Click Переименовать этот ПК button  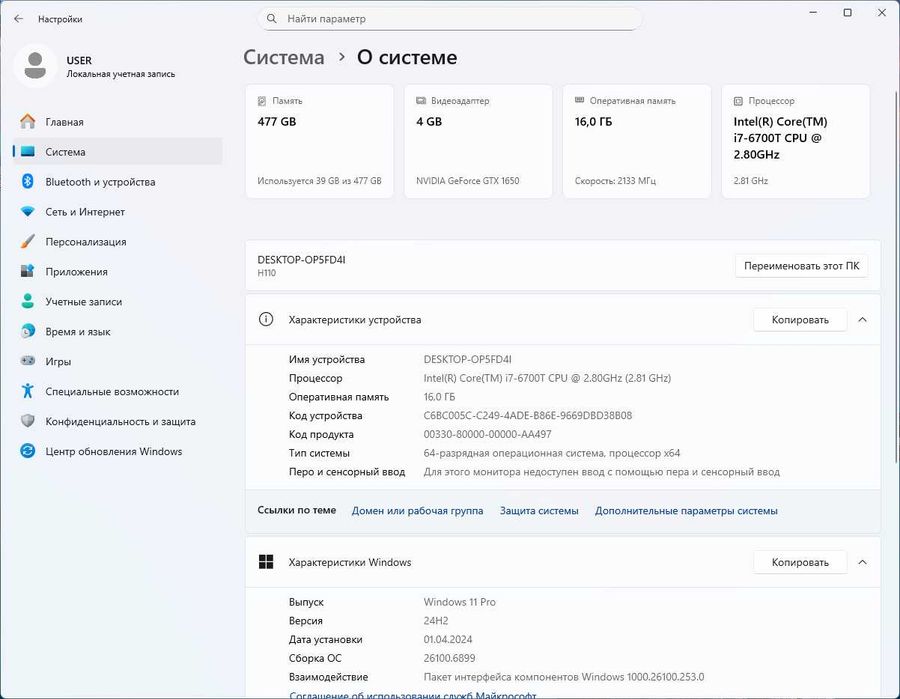[801, 266]
